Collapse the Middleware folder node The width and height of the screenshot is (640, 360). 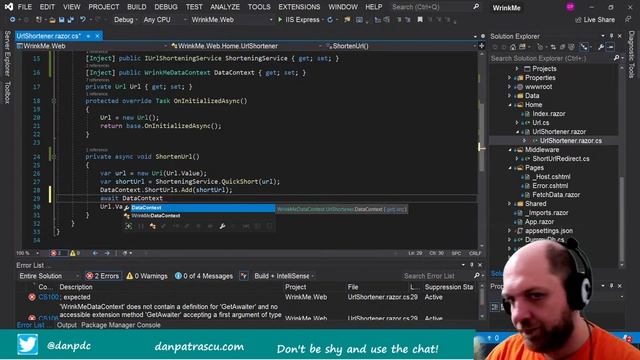click(509, 150)
